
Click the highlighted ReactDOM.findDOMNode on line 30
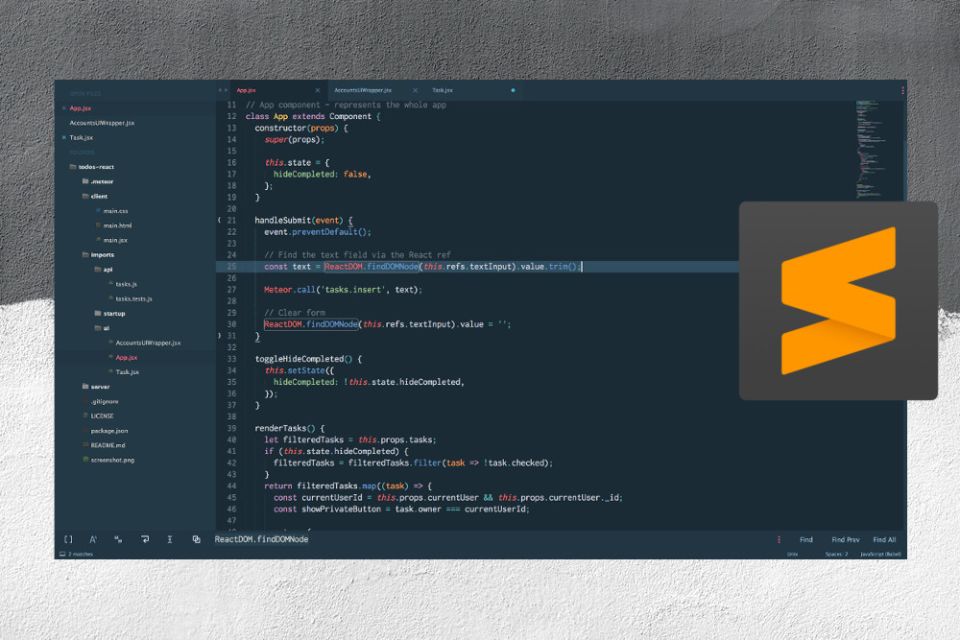[311, 324]
